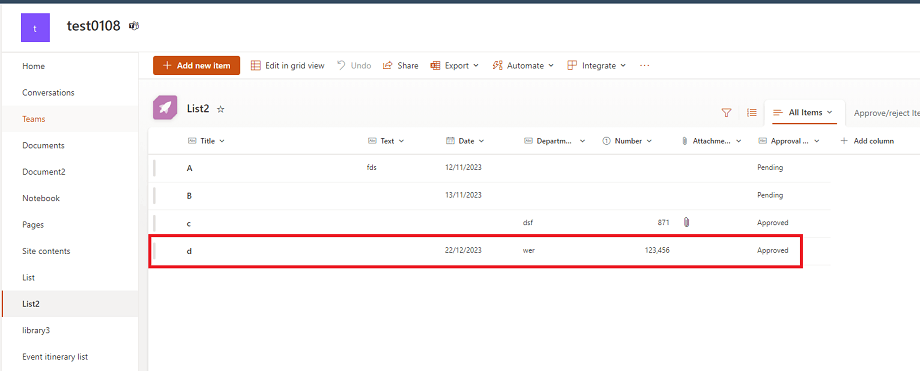
Task: Open item titled d
Action: point(189,251)
